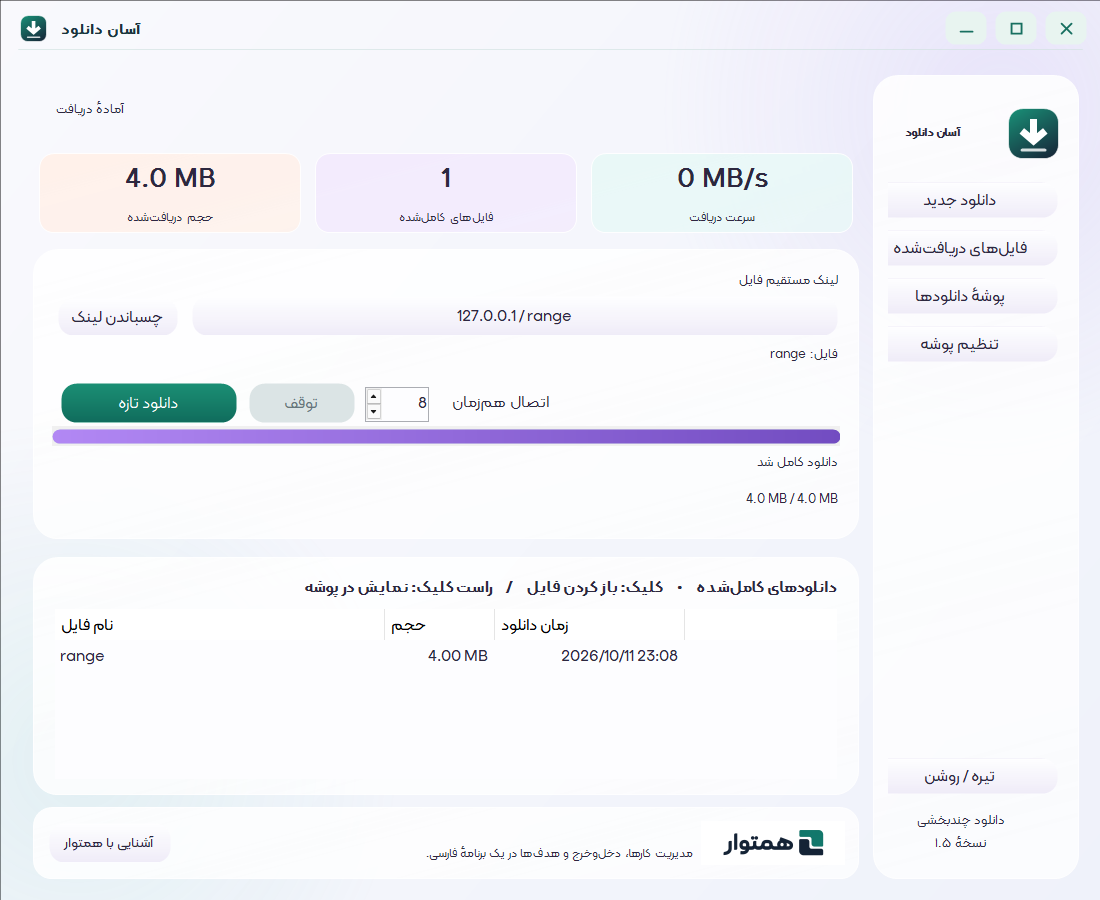Click the چسباندن لینک paste button
The width and height of the screenshot is (1100, 900).
coord(118,317)
